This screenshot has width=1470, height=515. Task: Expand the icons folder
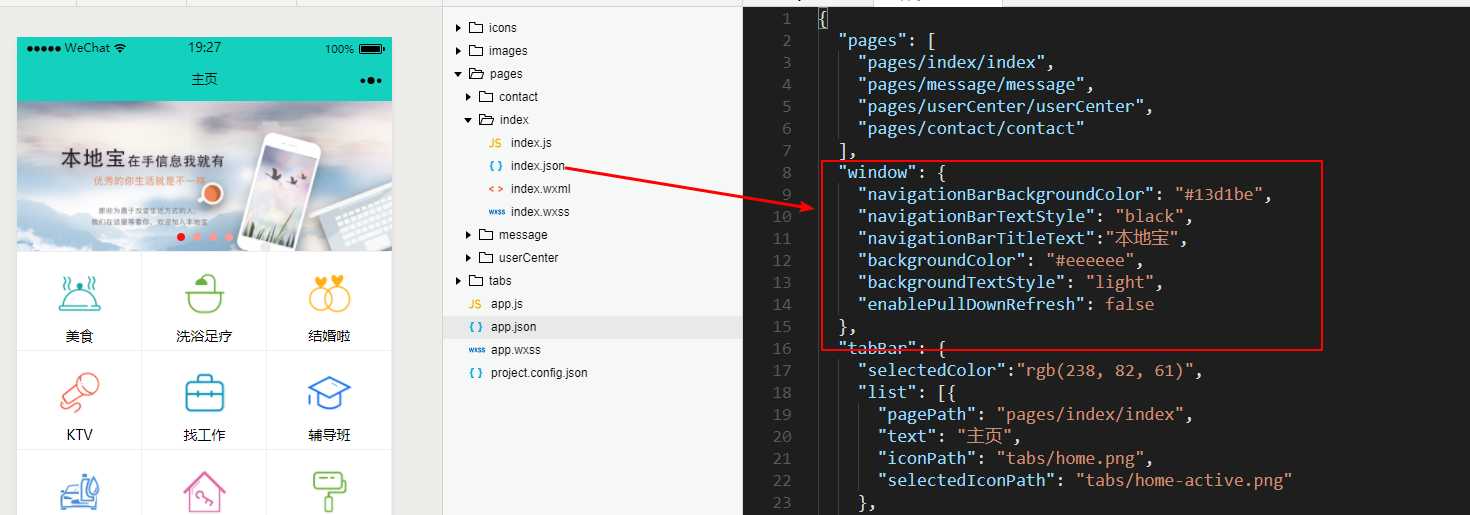[459, 28]
